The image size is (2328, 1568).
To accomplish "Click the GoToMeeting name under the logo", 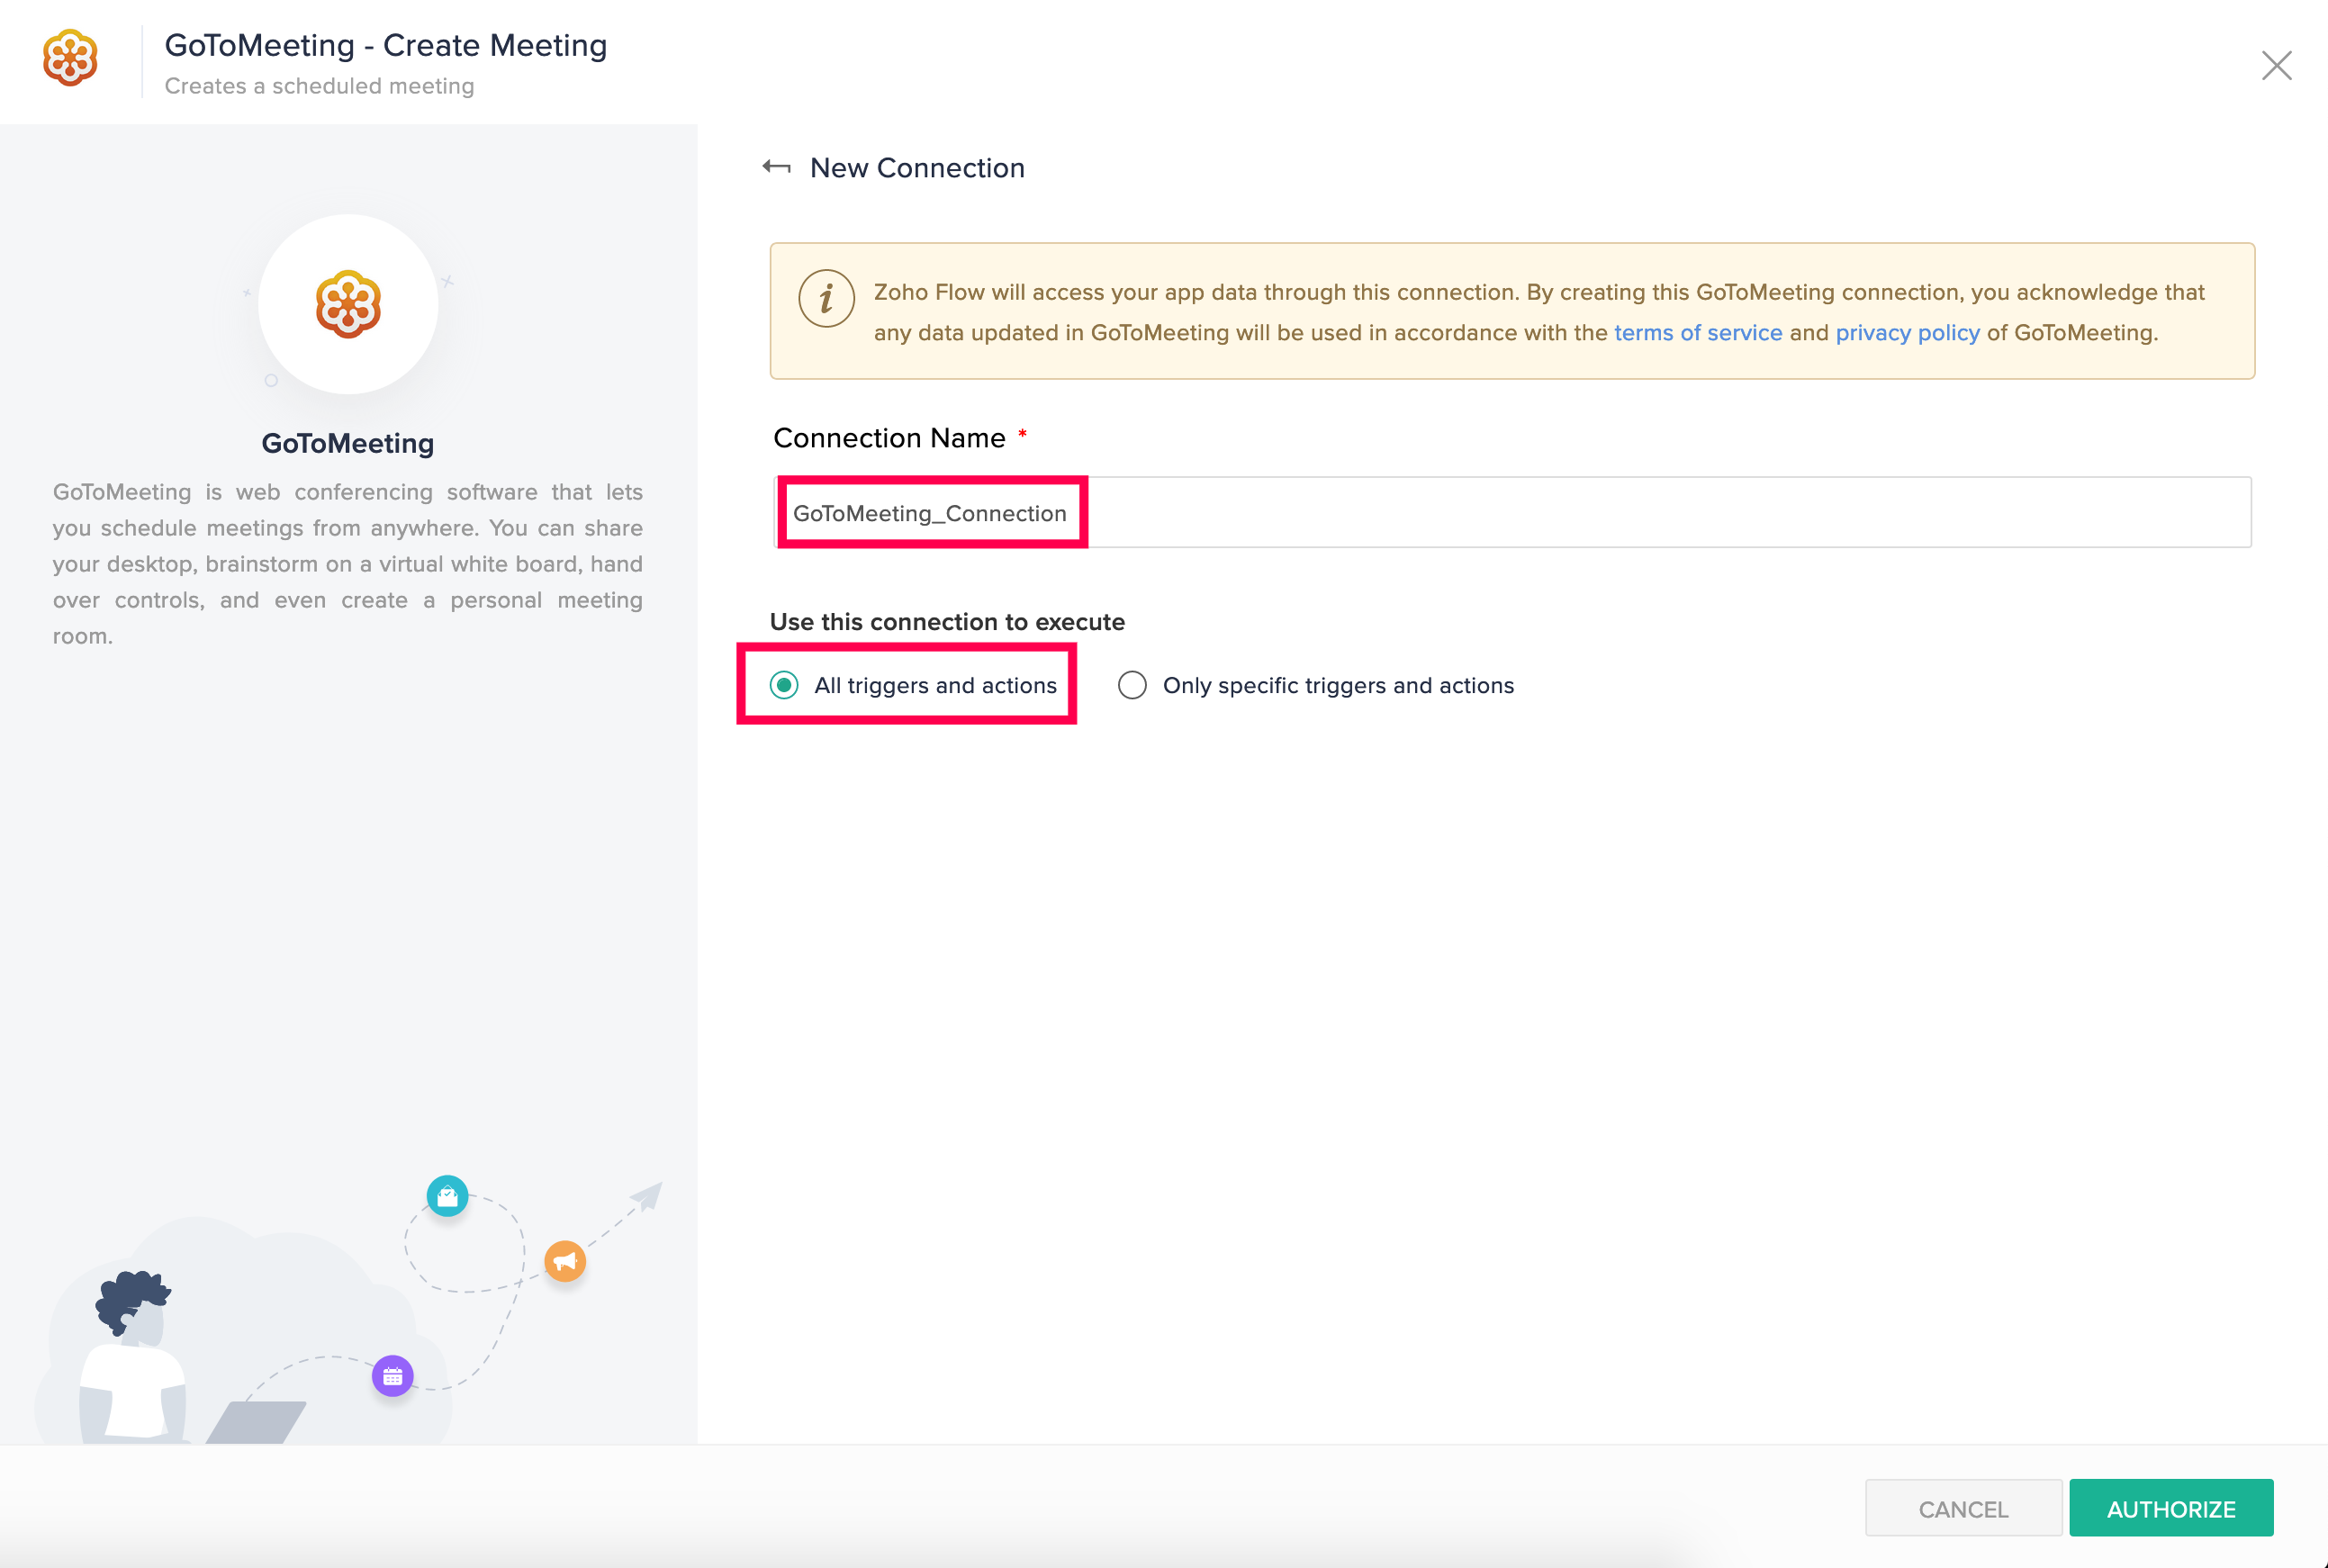I will tap(348, 443).
